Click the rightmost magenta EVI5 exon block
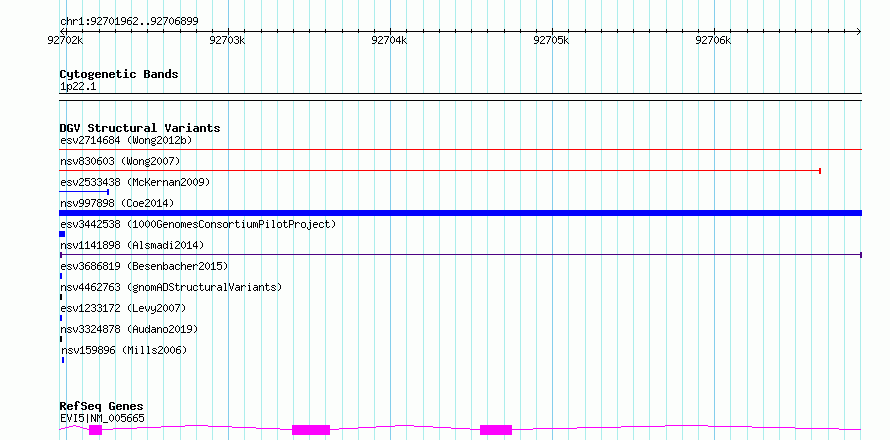The image size is (890, 440). (x=496, y=430)
